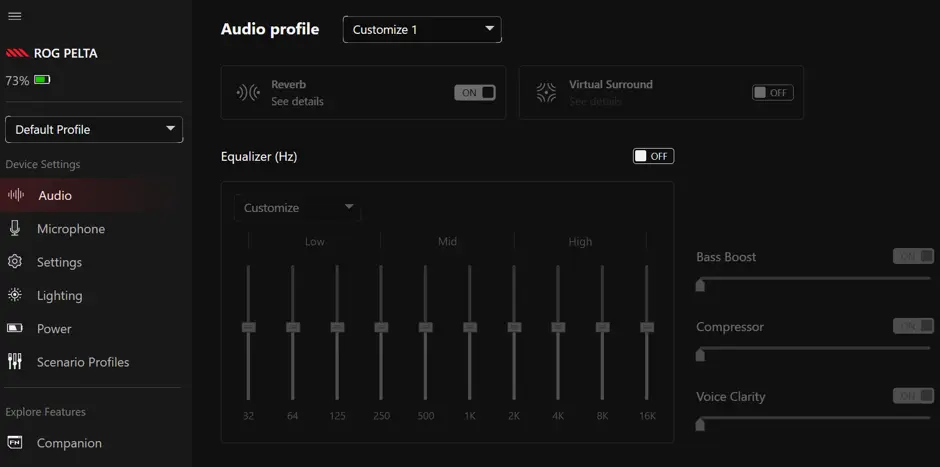Screen dimensions: 940x467
Task: Click the Audio waveform icon in sidebar
Action: coord(16,195)
